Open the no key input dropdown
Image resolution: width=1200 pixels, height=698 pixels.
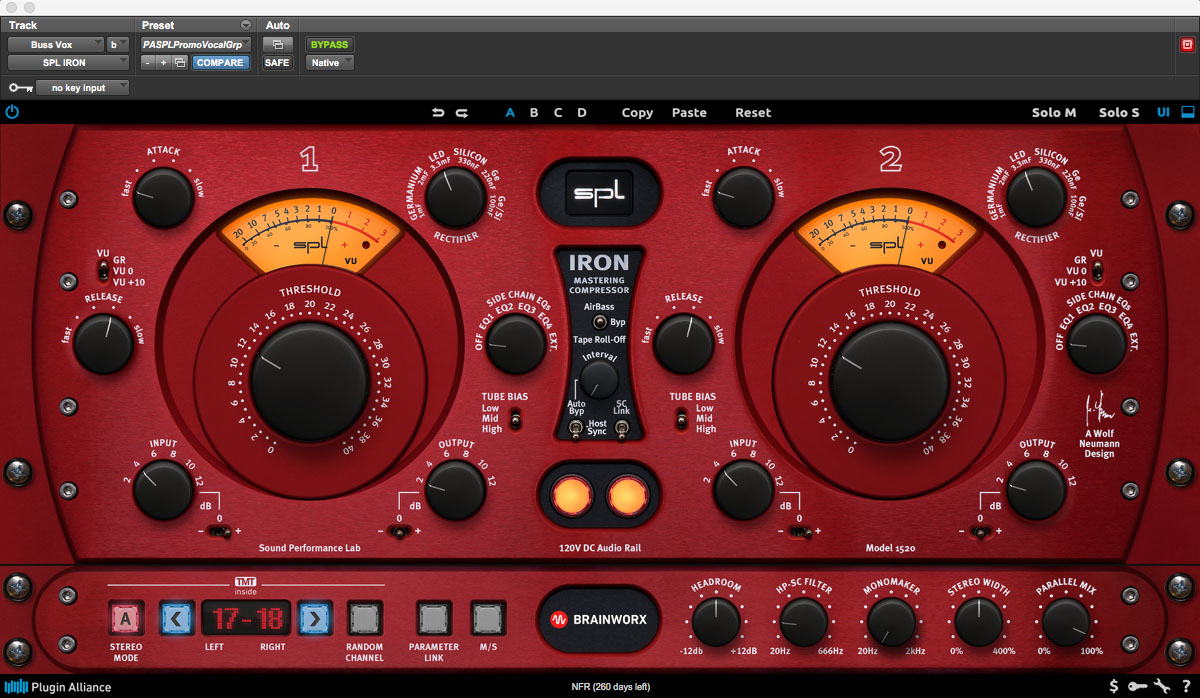tap(83, 88)
